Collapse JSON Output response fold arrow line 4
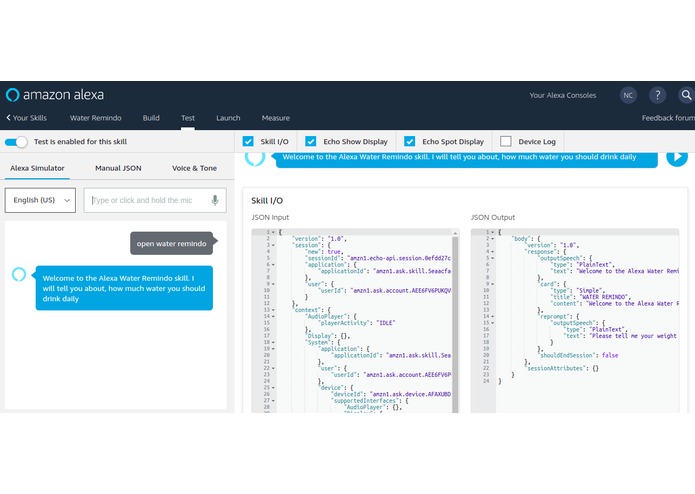 pyautogui.click(x=492, y=252)
